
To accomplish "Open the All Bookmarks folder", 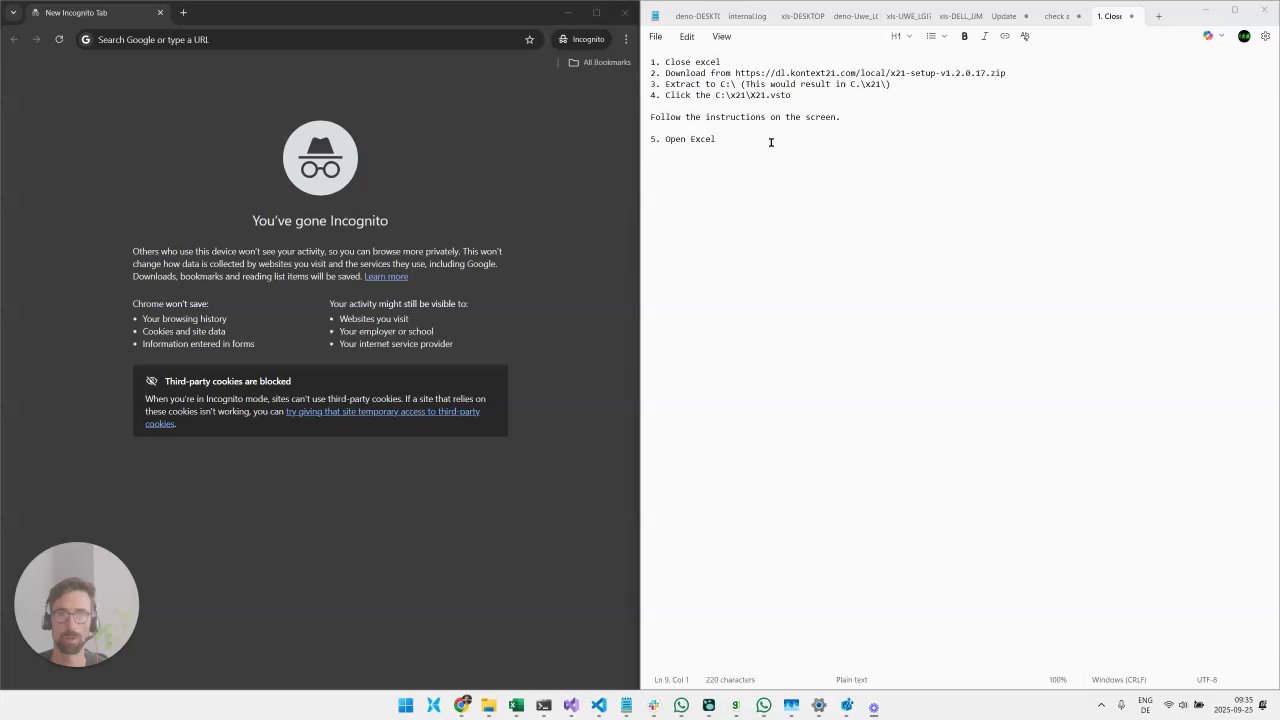I will 599,62.
